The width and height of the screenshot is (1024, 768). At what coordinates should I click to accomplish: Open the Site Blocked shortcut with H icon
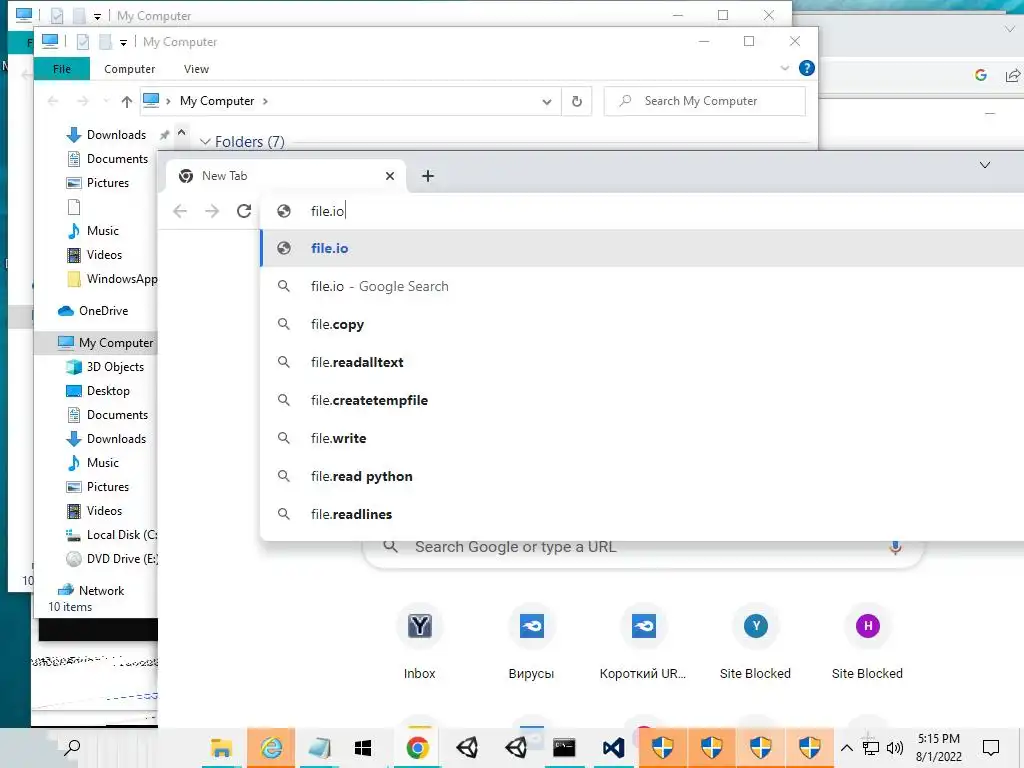[867, 642]
